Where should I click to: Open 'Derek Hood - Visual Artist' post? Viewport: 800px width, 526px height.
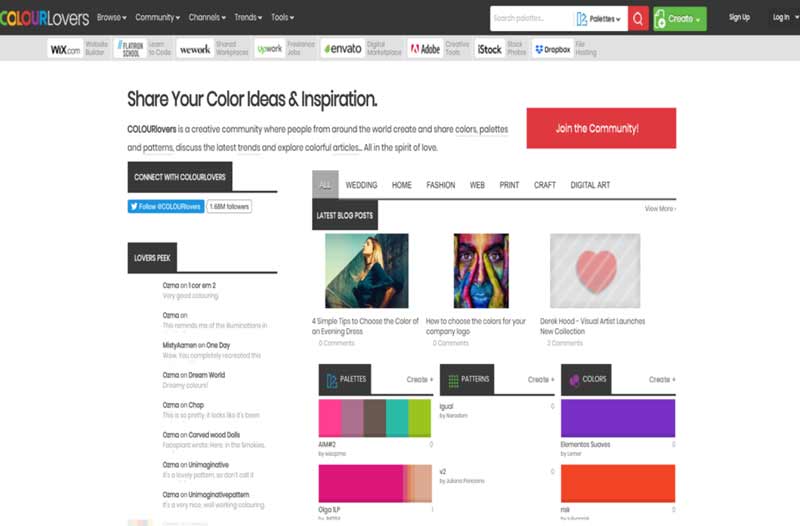coord(592,327)
